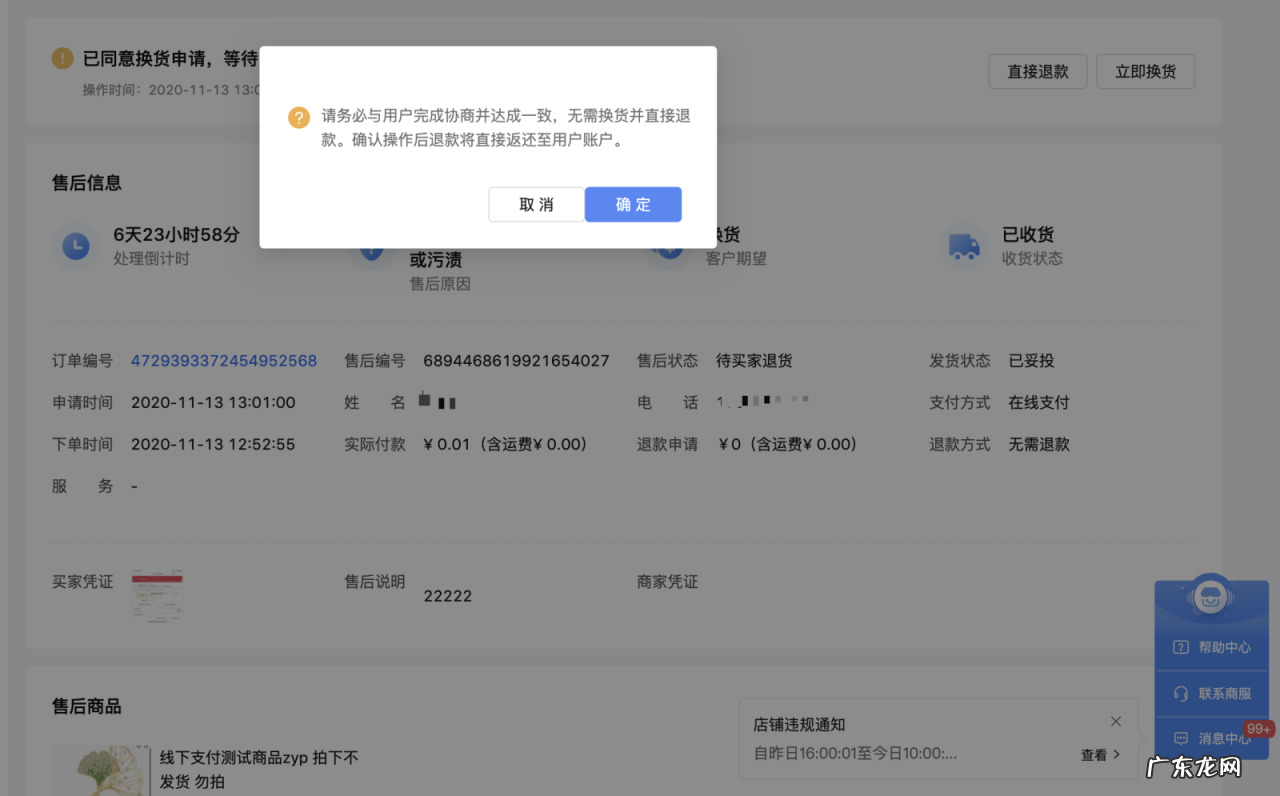Click the clock icon beside the countdown timer
The height and width of the screenshot is (796, 1280).
(75, 246)
